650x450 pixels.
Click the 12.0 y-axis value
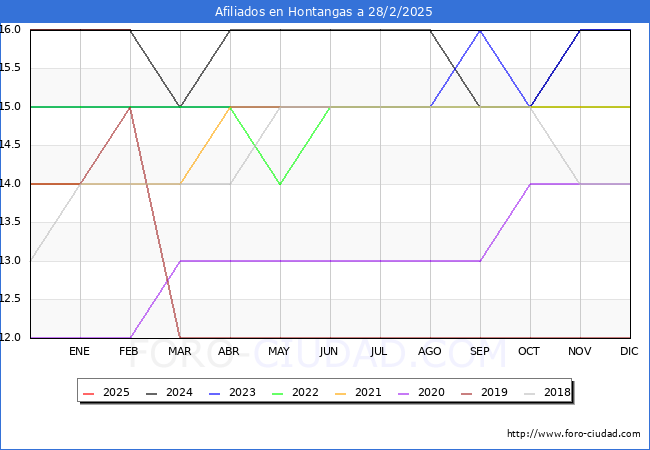pyautogui.click(x=10, y=337)
